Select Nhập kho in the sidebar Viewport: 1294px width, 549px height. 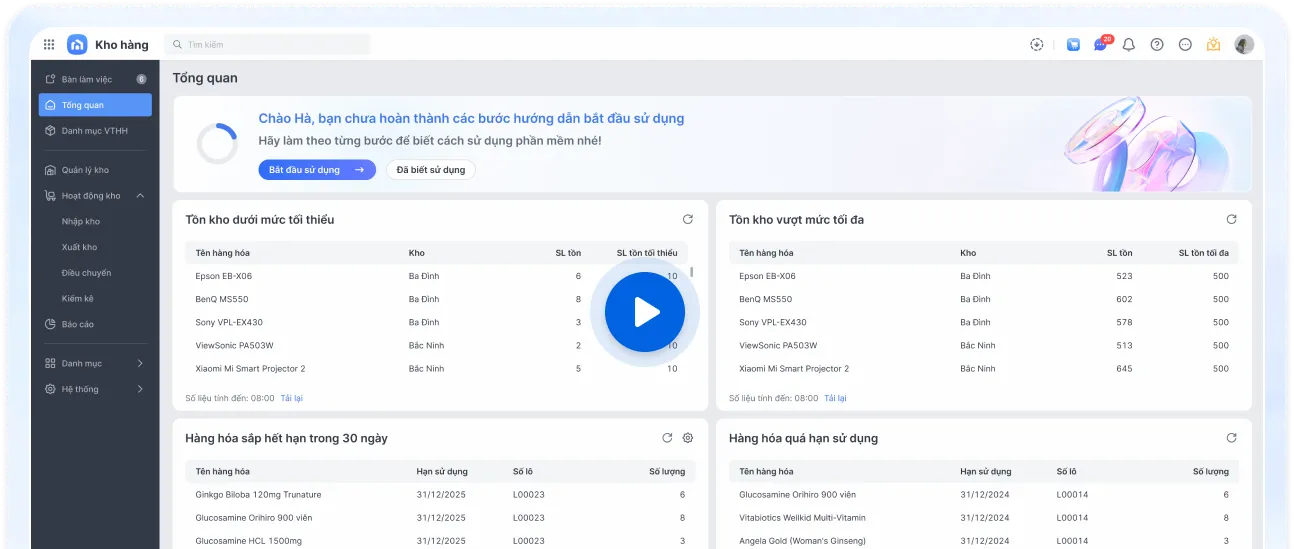point(81,222)
